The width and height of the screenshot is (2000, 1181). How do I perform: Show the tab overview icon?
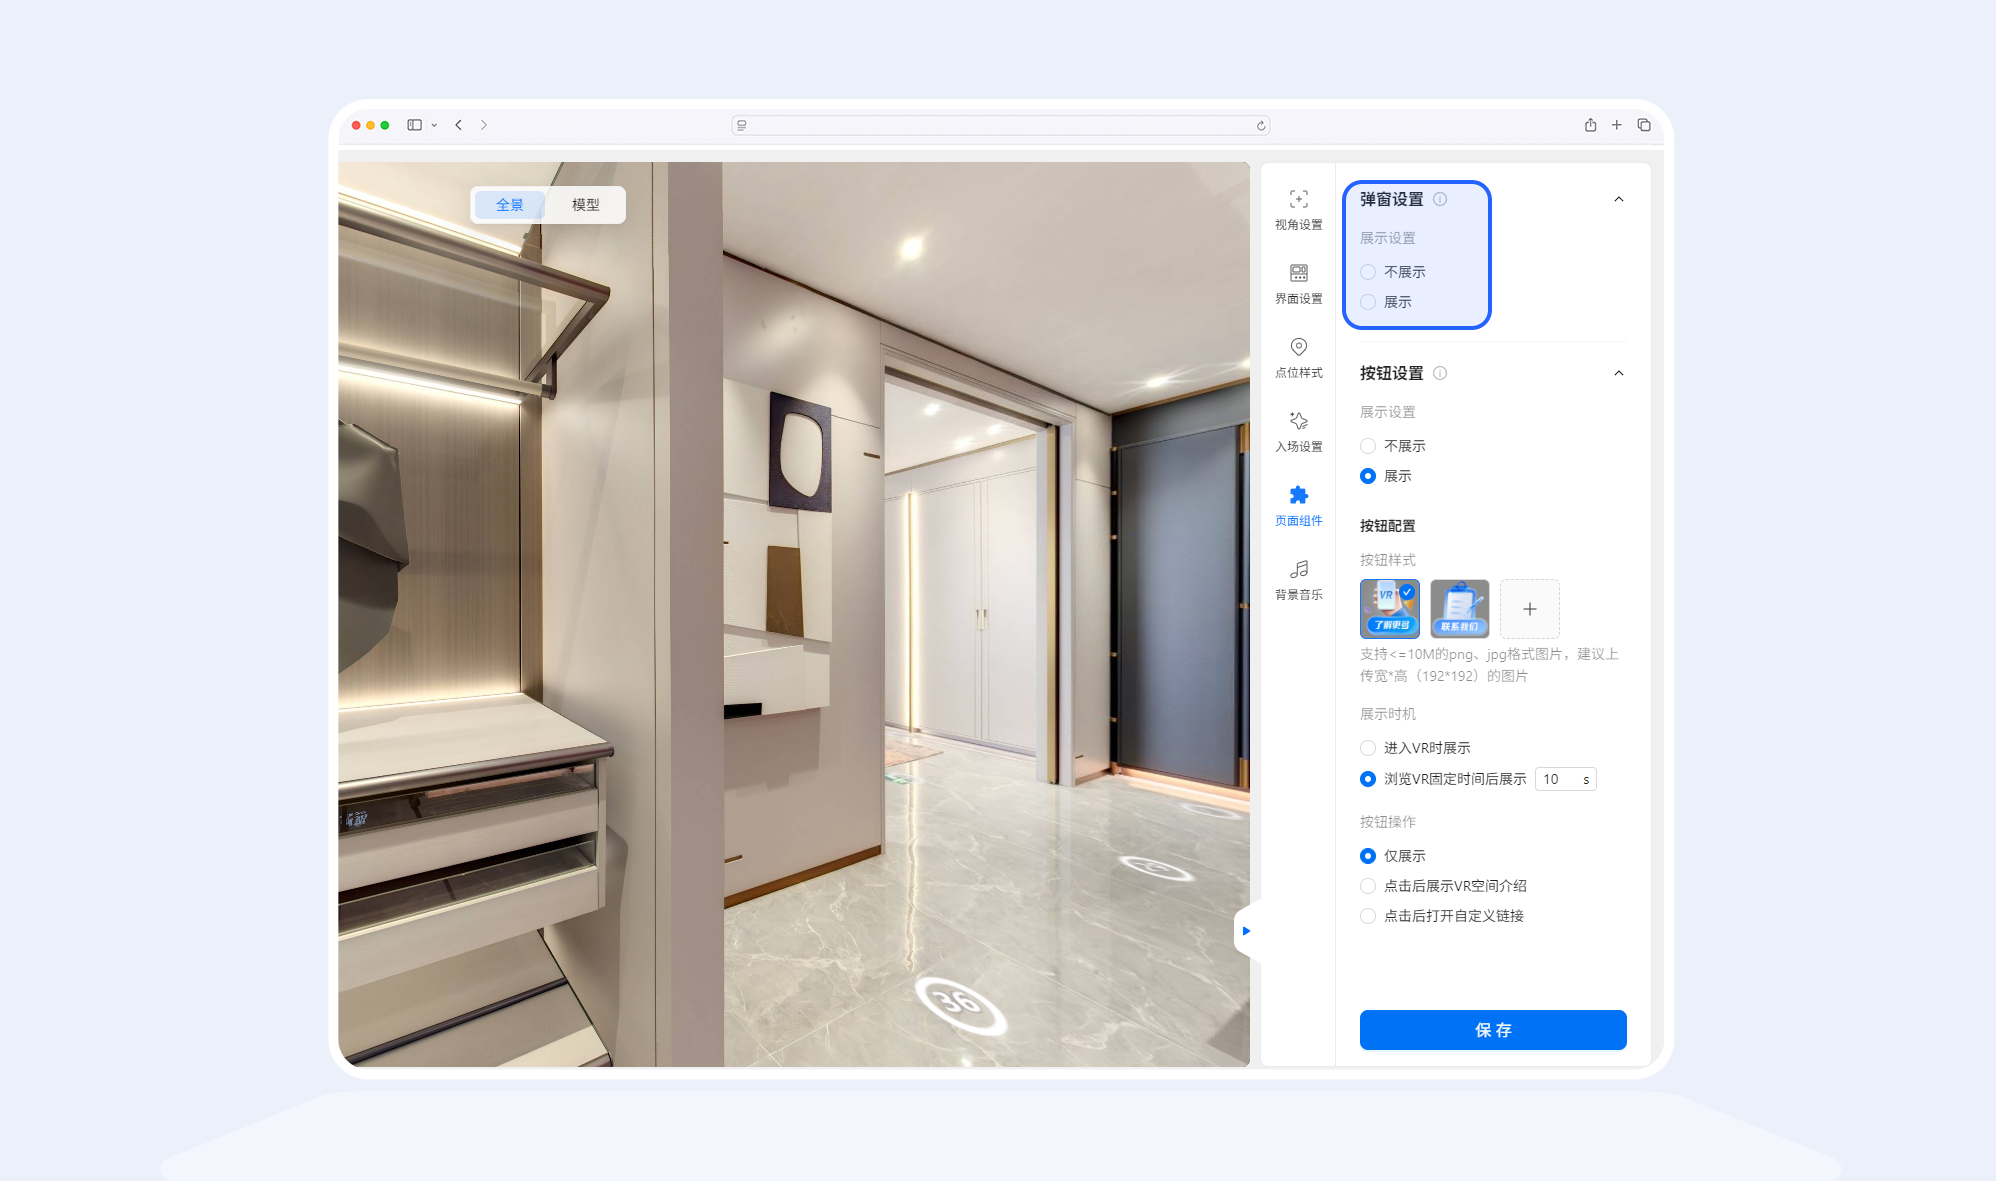pyautogui.click(x=1644, y=125)
